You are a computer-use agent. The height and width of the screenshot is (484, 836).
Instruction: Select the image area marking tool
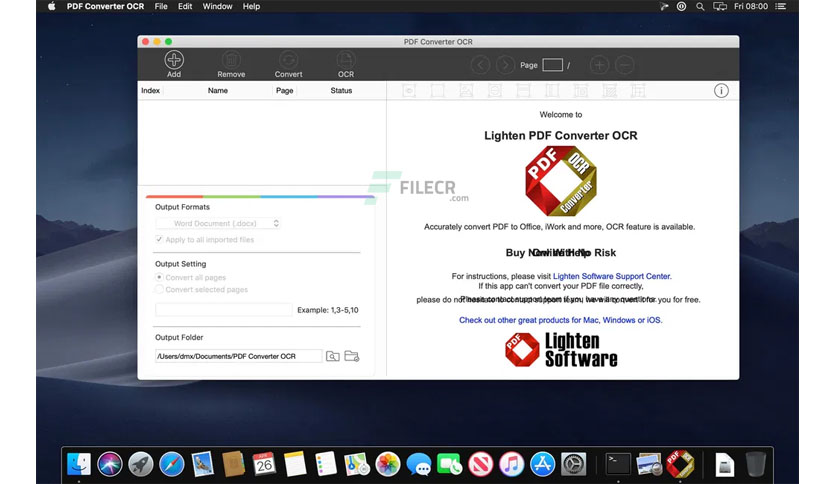[x=466, y=91]
